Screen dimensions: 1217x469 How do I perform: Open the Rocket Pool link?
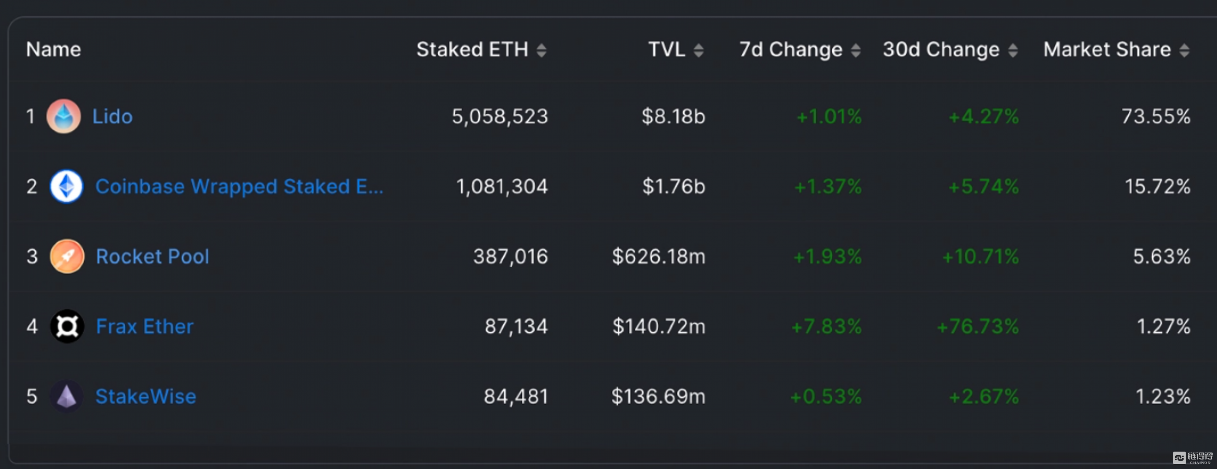(x=152, y=257)
